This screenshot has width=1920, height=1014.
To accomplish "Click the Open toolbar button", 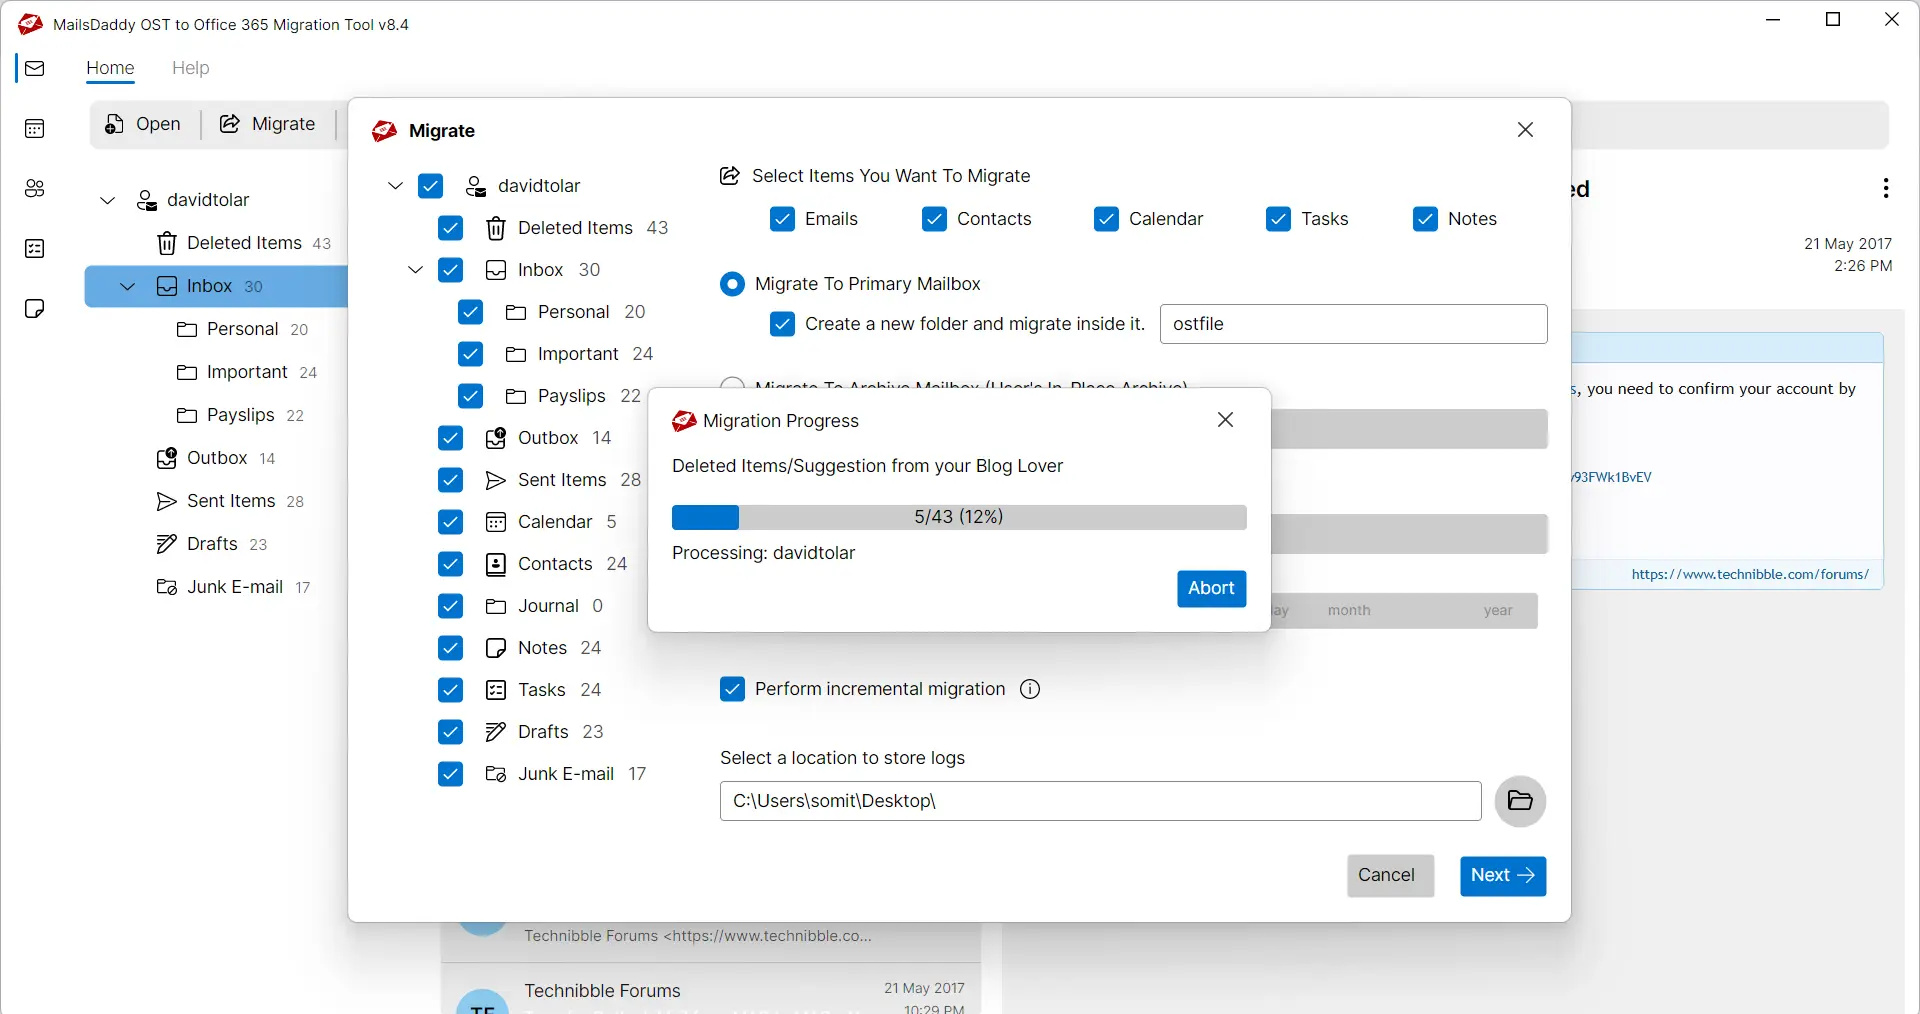I will coord(143,124).
